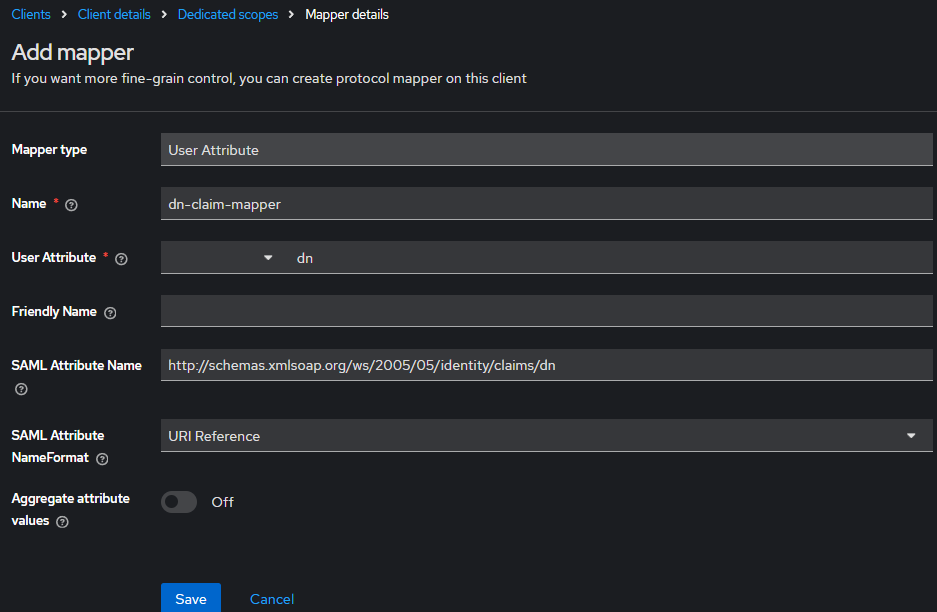The image size is (937, 612).
Task: Show help for SAML Attribute Name
Action: pos(21,389)
